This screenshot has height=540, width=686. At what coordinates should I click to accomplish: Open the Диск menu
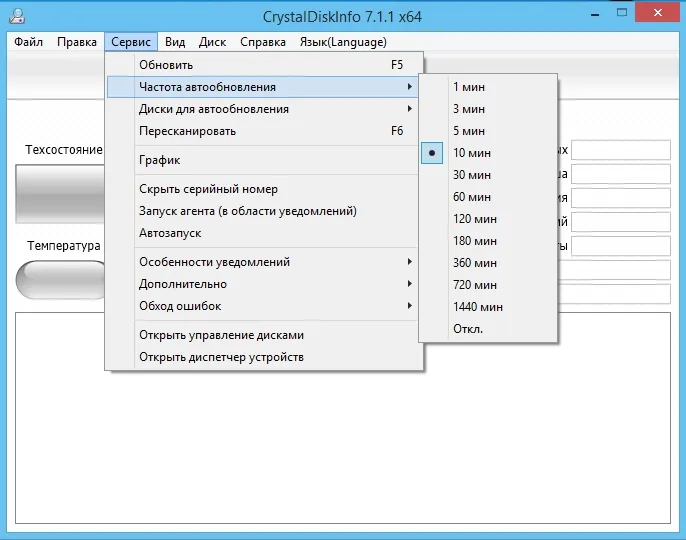tap(212, 42)
